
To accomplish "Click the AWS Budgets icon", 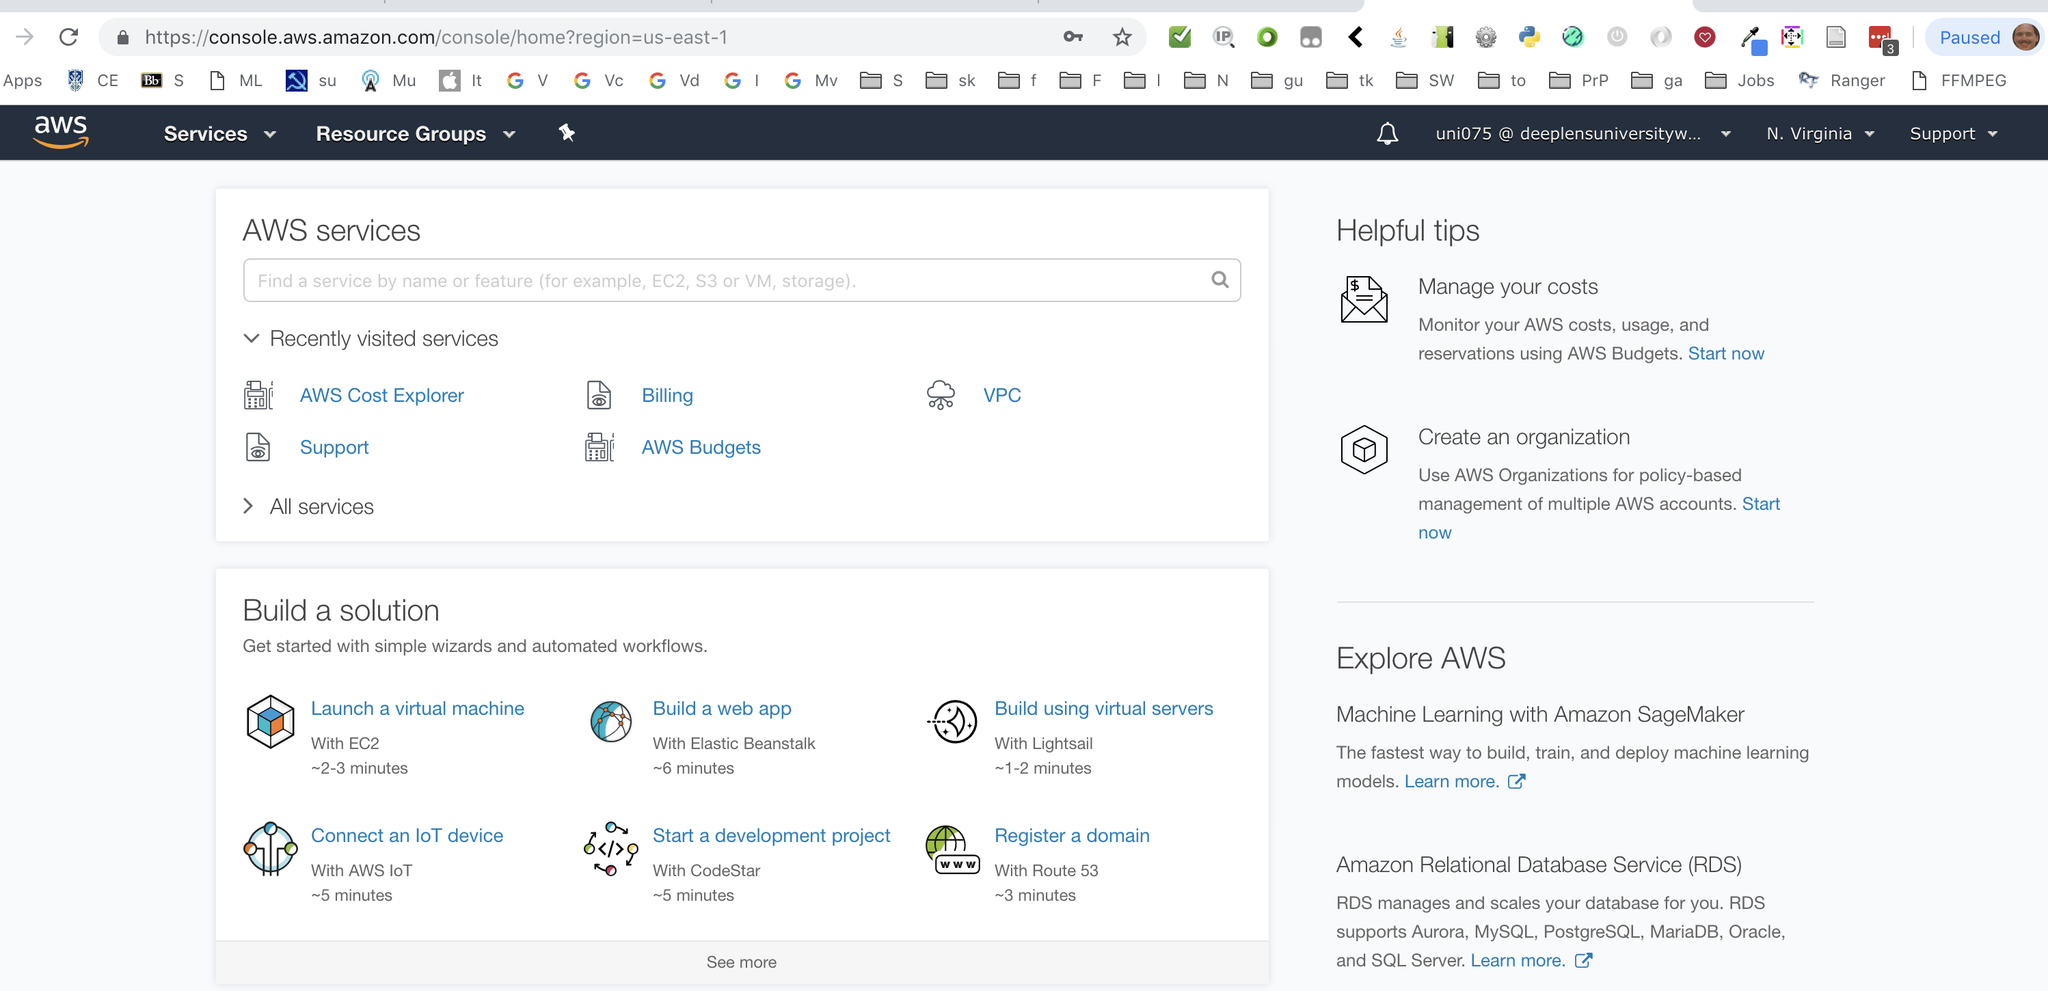I will coord(600,447).
